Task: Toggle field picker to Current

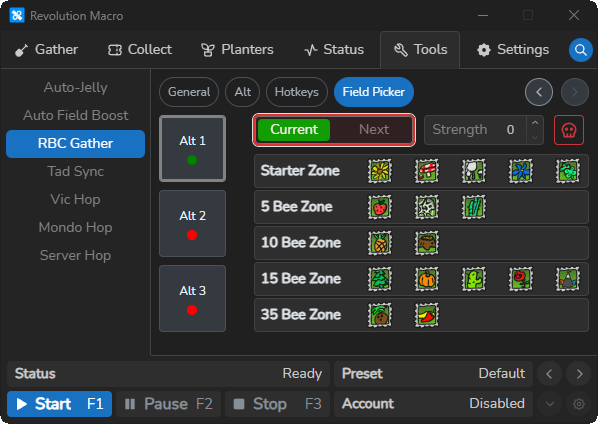Action: click(294, 130)
